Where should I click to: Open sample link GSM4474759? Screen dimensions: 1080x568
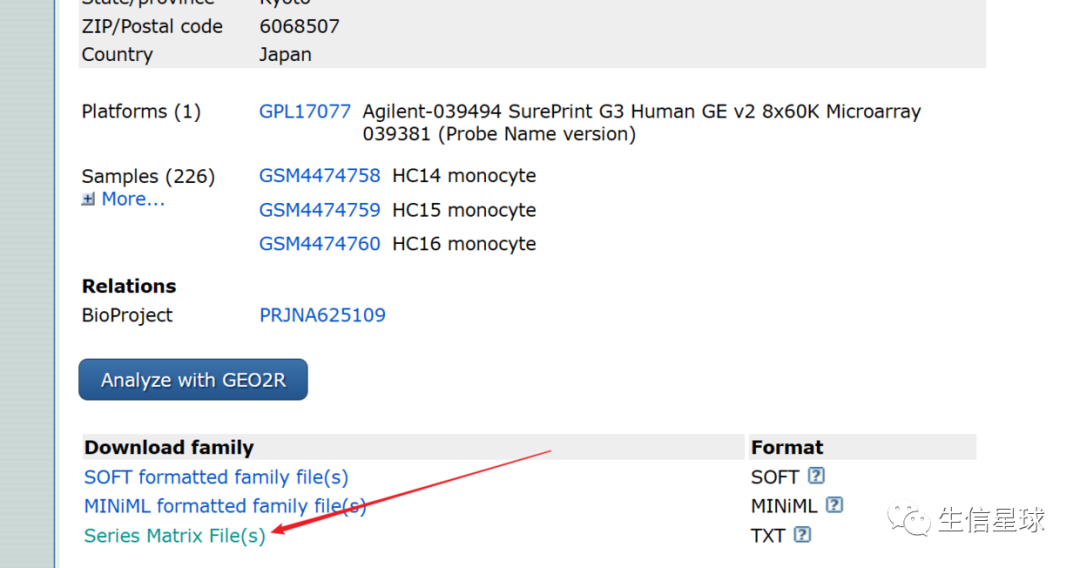319,210
